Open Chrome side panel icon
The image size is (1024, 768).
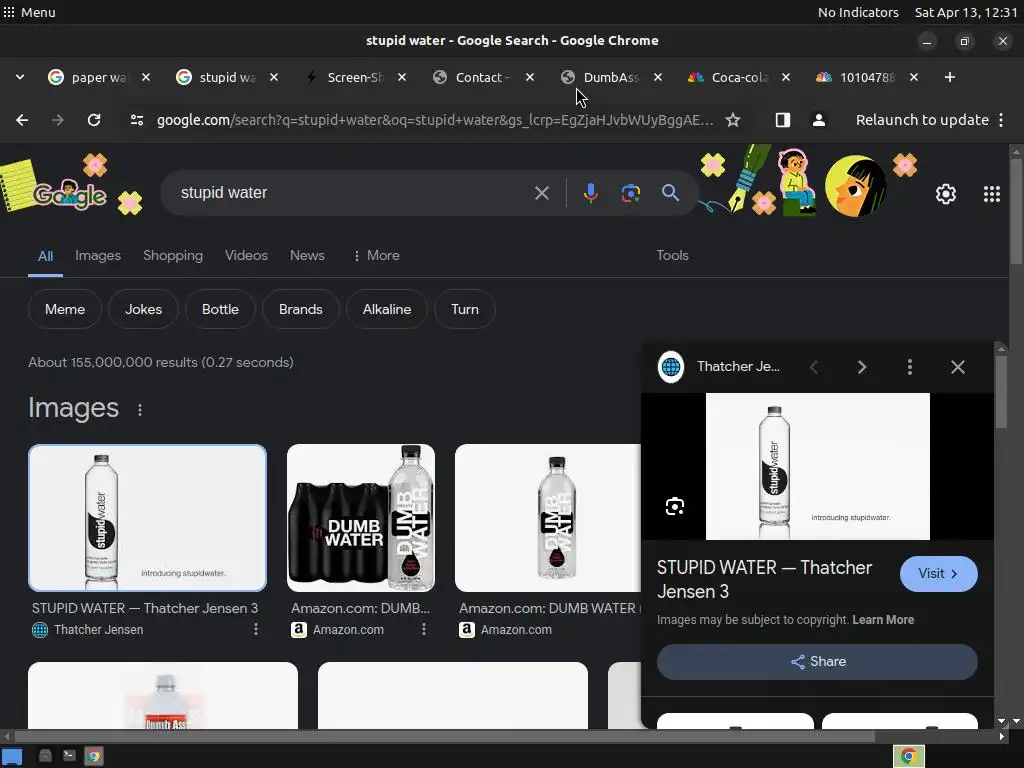[782, 120]
